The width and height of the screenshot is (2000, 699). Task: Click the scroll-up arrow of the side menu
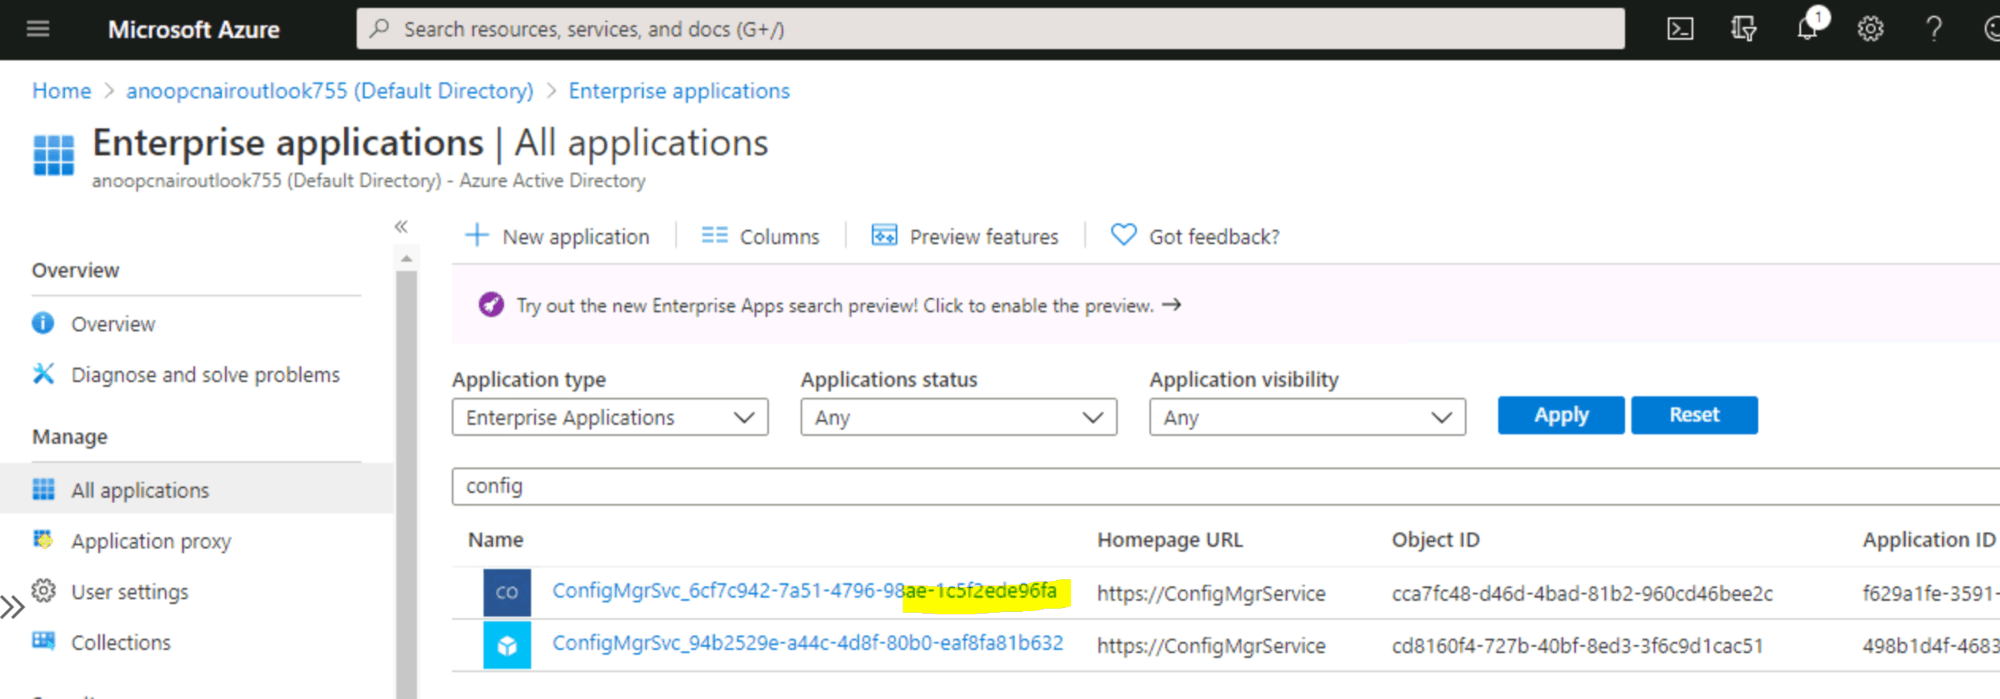tap(406, 259)
